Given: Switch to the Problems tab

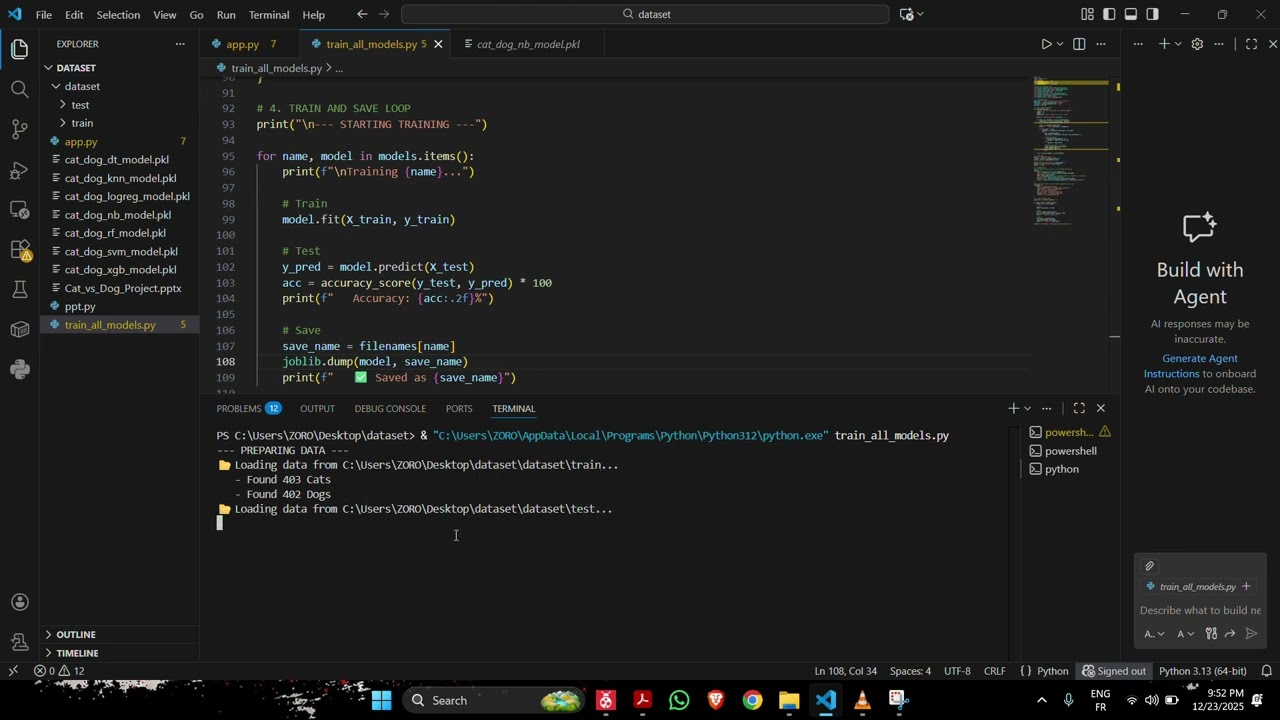Looking at the screenshot, I should point(239,408).
